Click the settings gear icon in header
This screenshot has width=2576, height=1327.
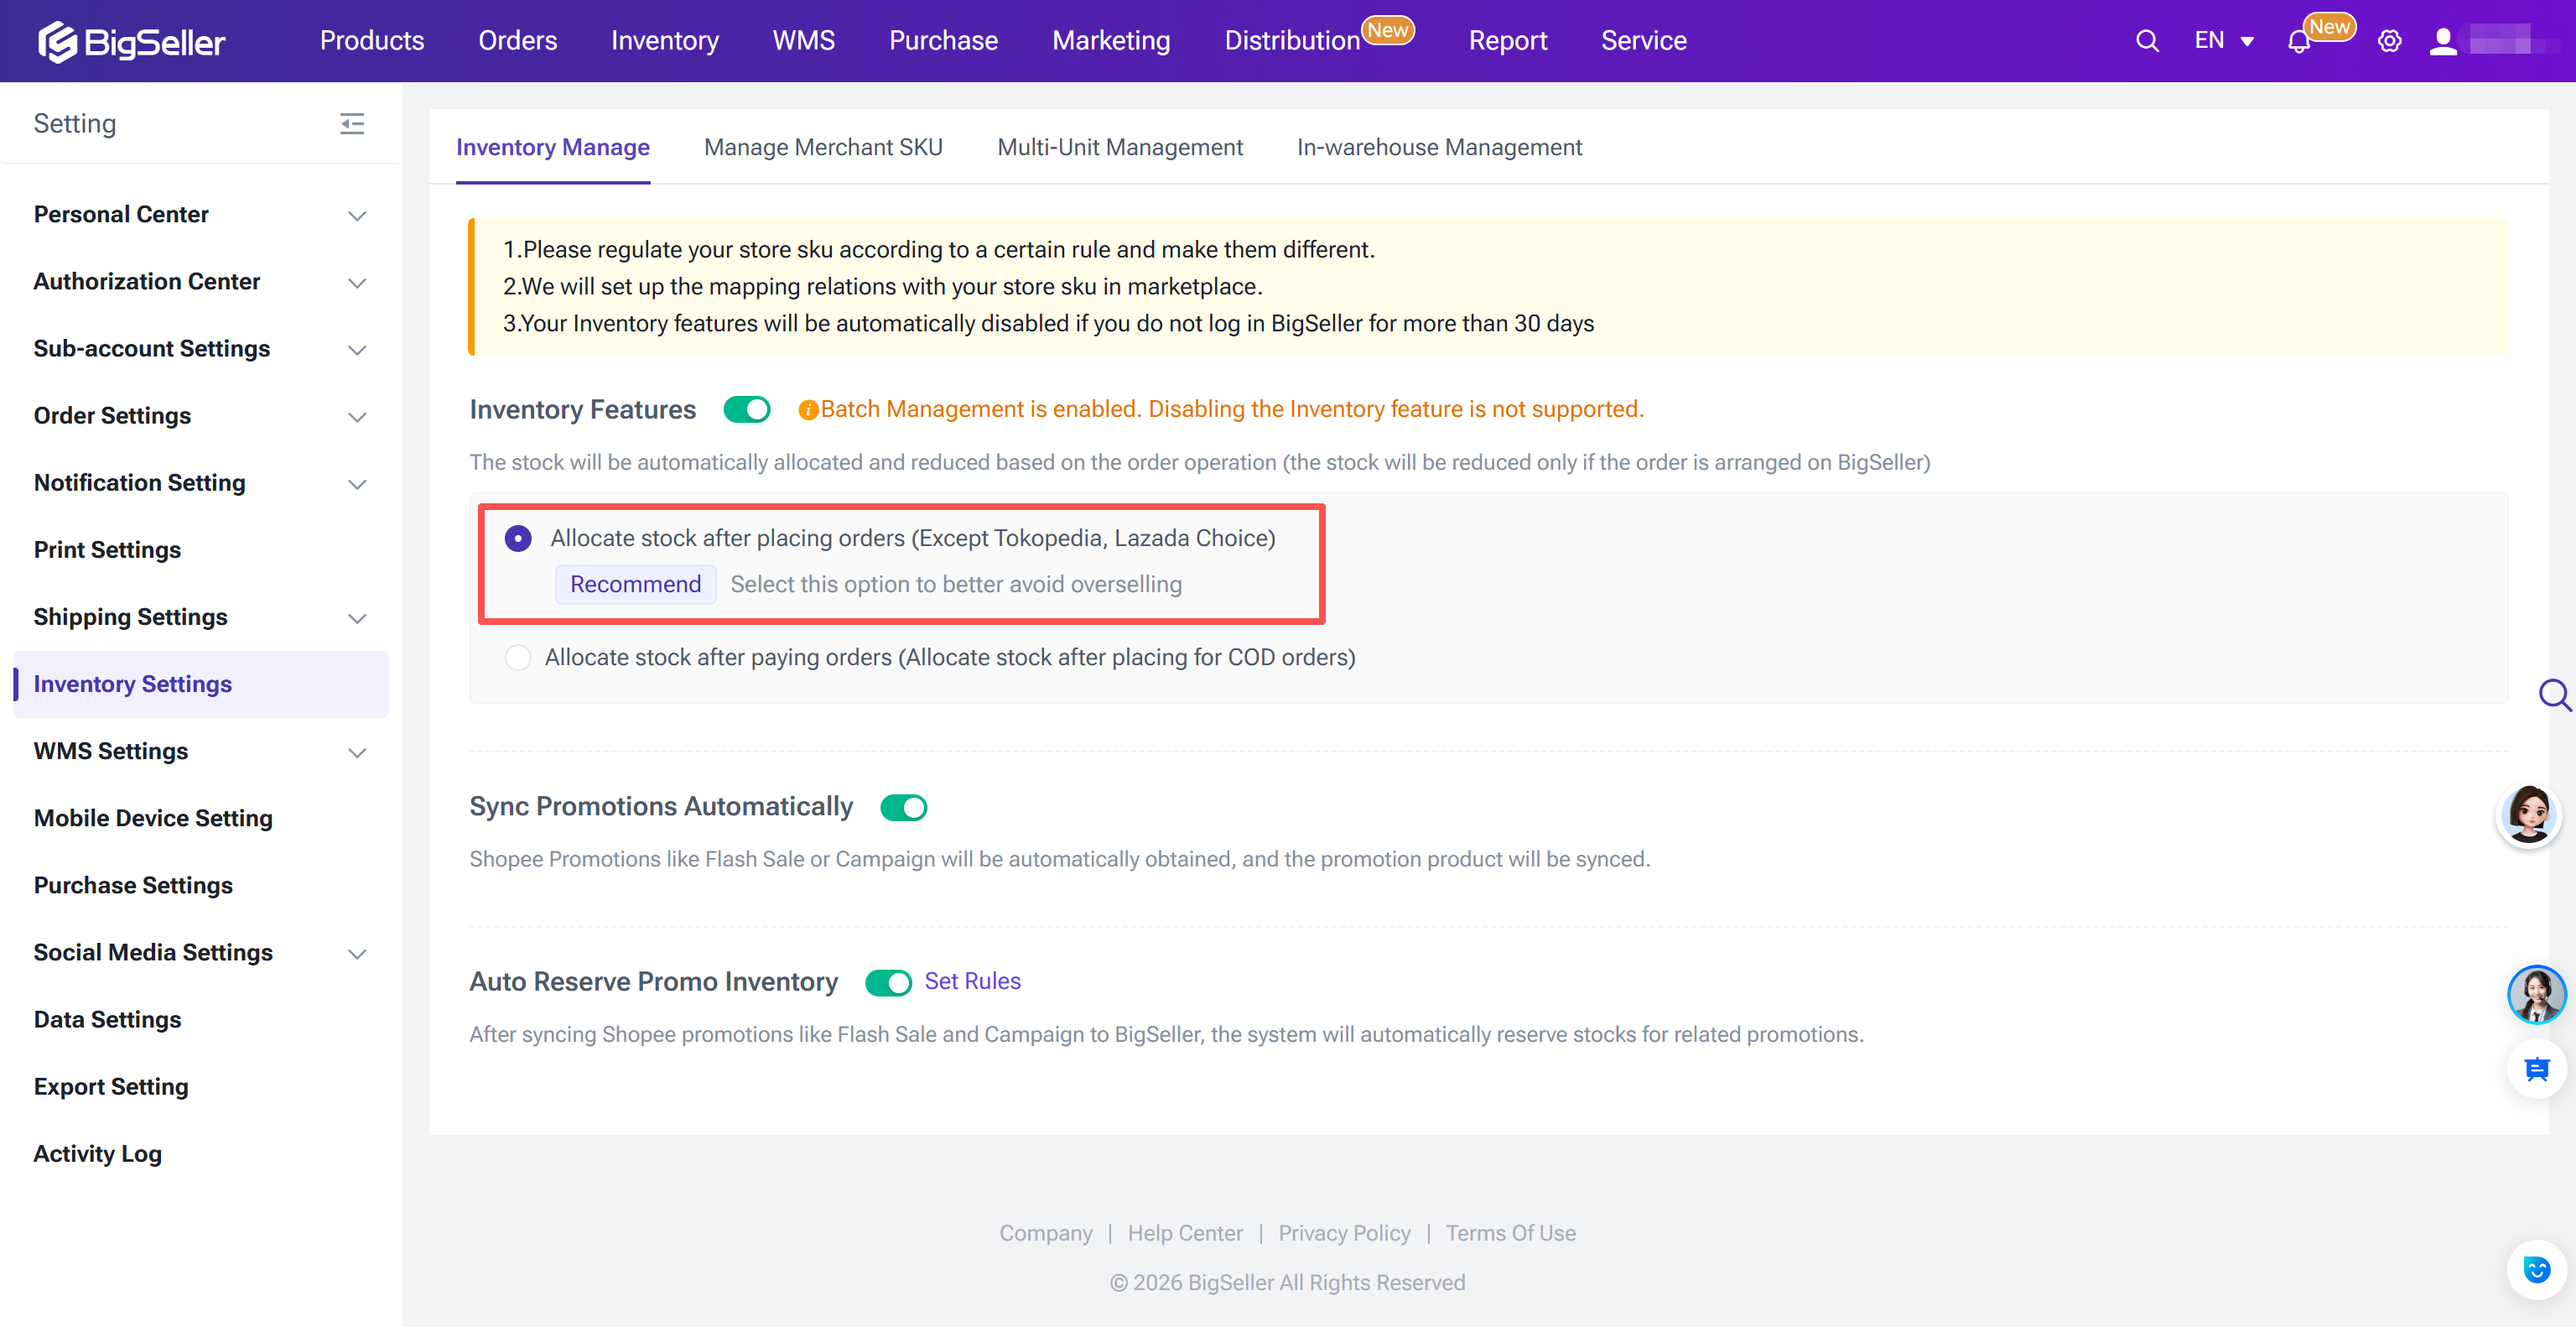tap(2389, 41)
